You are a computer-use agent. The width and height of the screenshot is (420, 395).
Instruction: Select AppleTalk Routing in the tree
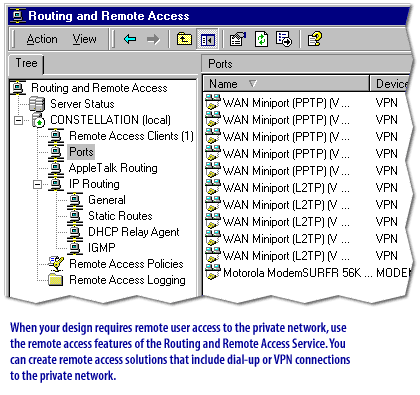(113, 168)
